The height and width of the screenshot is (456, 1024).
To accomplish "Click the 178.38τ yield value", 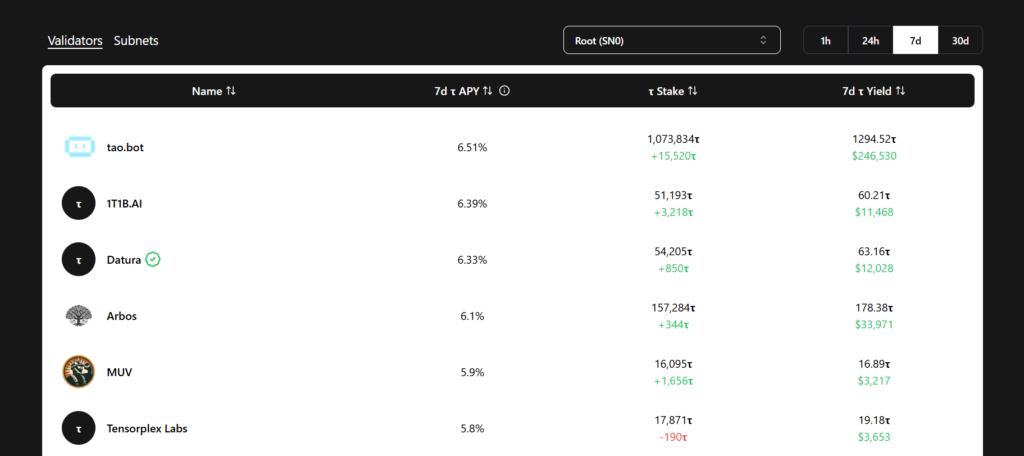I will [x=874, y=307].
